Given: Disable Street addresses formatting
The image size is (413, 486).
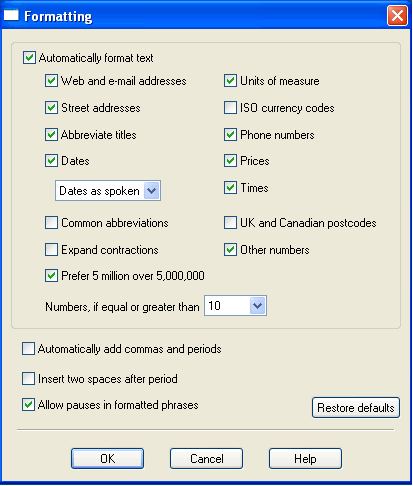Looking at the screenshot, I should click(x=51, y=108).
